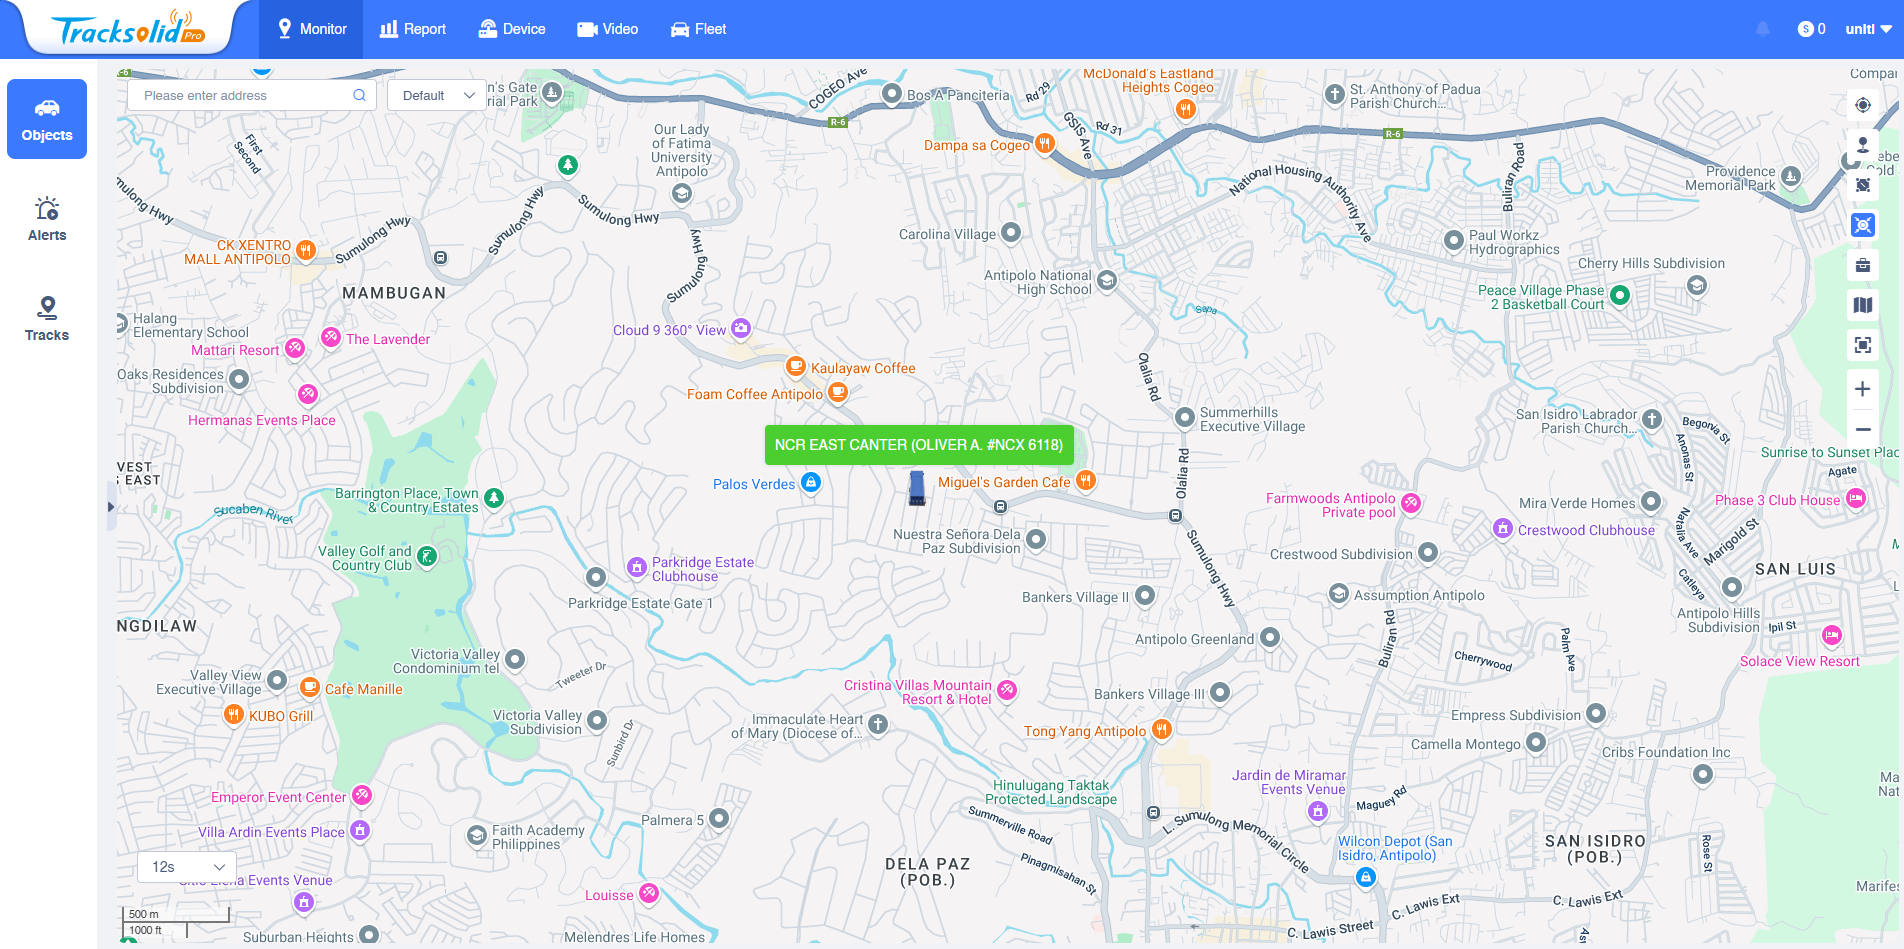Open the 12s refresh interval dropdown
The height and width of the screenshot is (949, 1904).
187,867
